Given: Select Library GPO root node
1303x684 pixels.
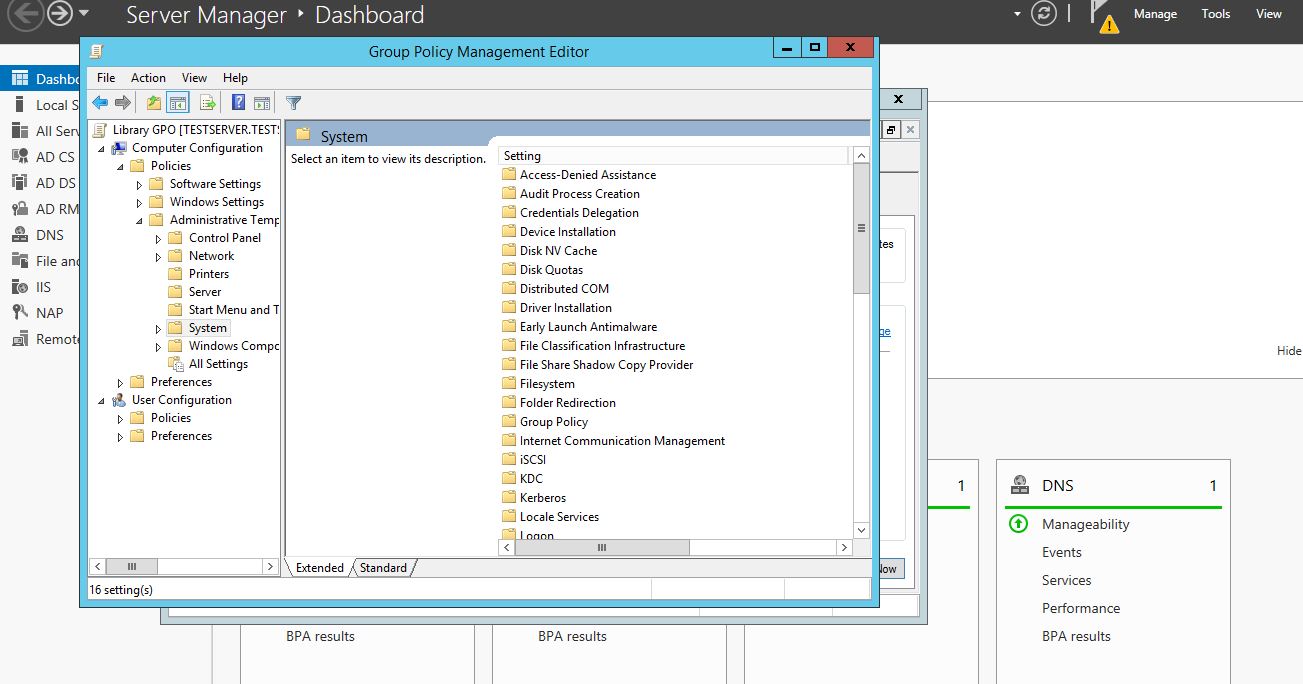Looking at the screenshot, I should point(196,130).
